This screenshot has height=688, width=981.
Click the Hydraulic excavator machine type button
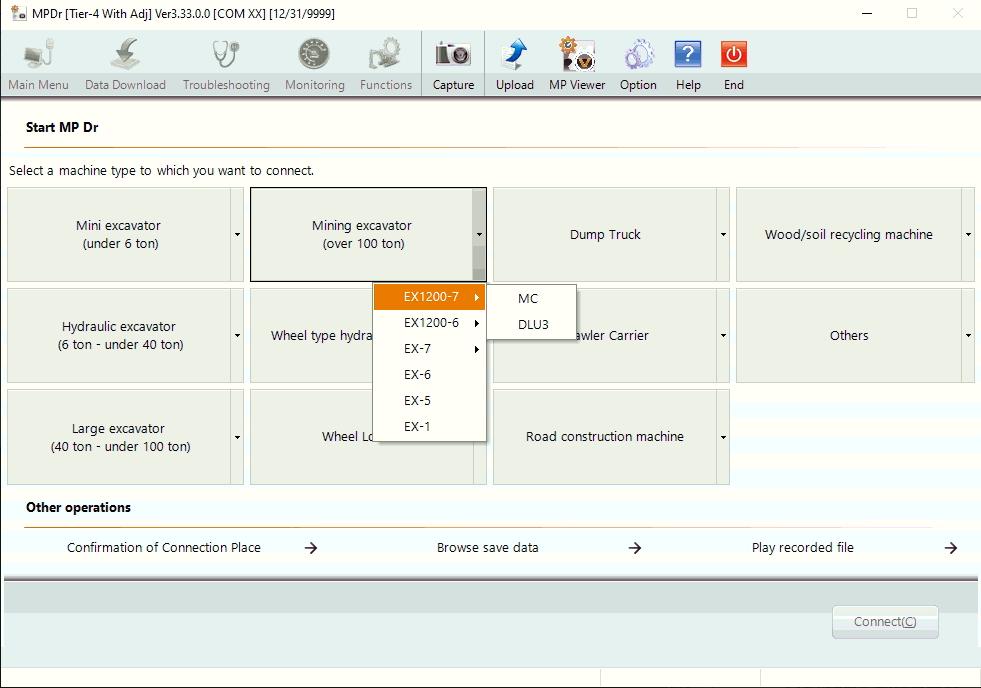point(119,336)
